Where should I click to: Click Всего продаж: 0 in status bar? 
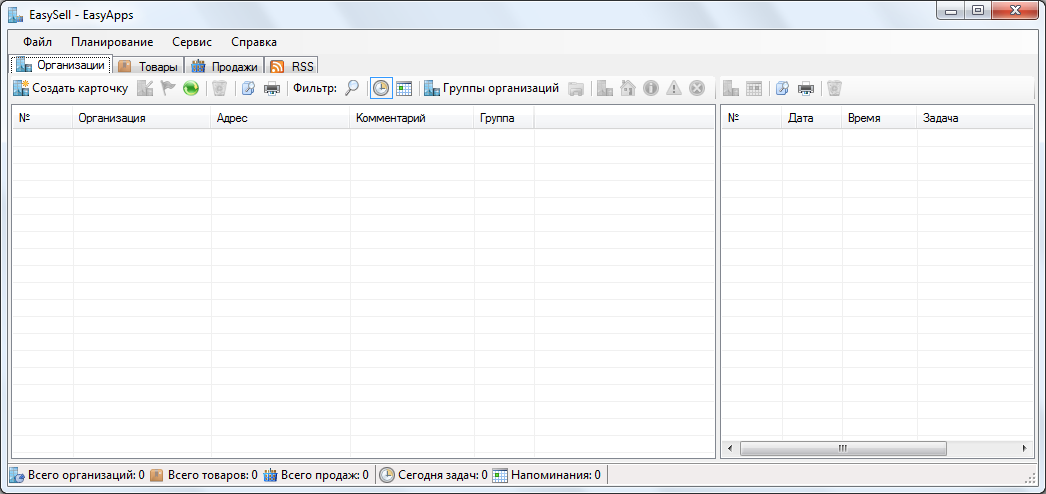click(x=316, y=475)
